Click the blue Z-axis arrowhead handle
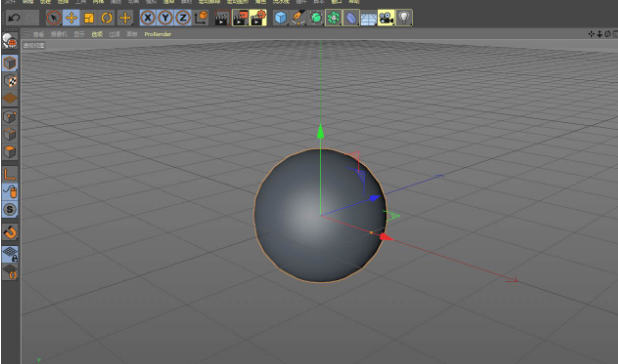 coord(375,198)
